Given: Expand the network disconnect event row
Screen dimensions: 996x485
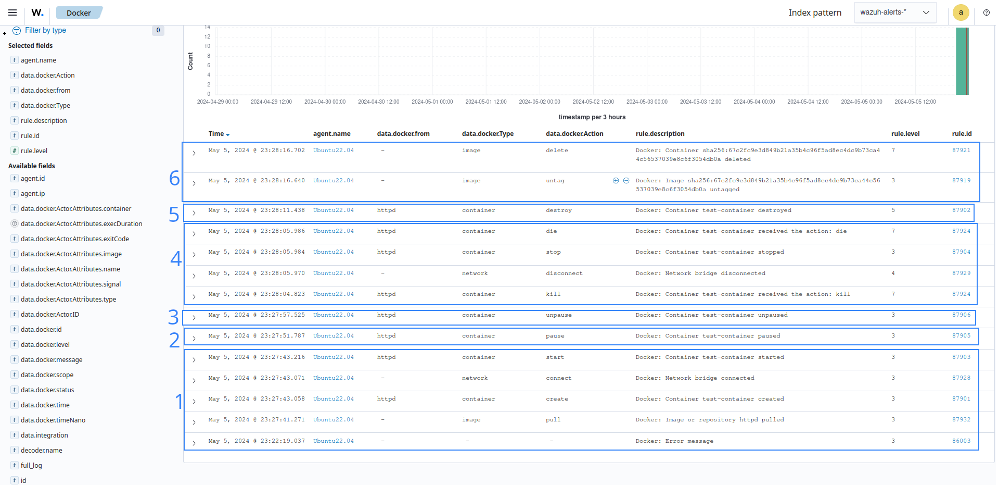Looking at the screenshot, I should pyautogui.click(x=194, y=275).
